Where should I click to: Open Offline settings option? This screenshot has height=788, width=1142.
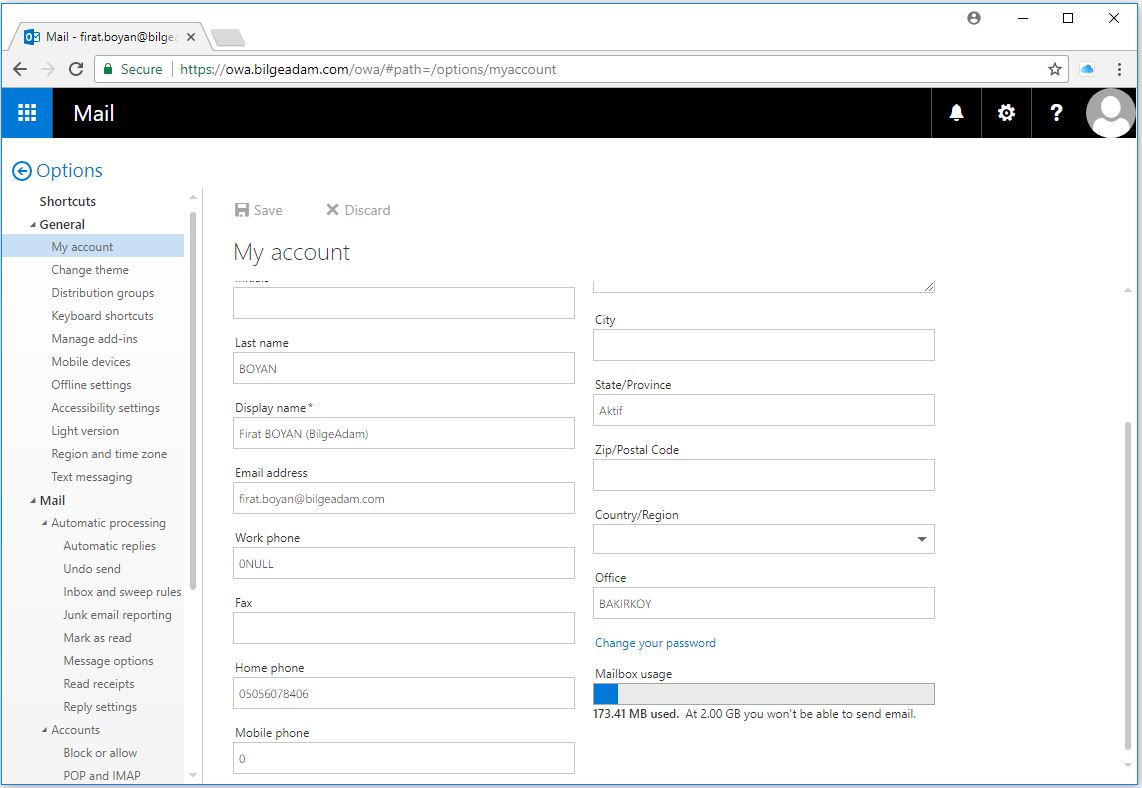coord(91,385)
